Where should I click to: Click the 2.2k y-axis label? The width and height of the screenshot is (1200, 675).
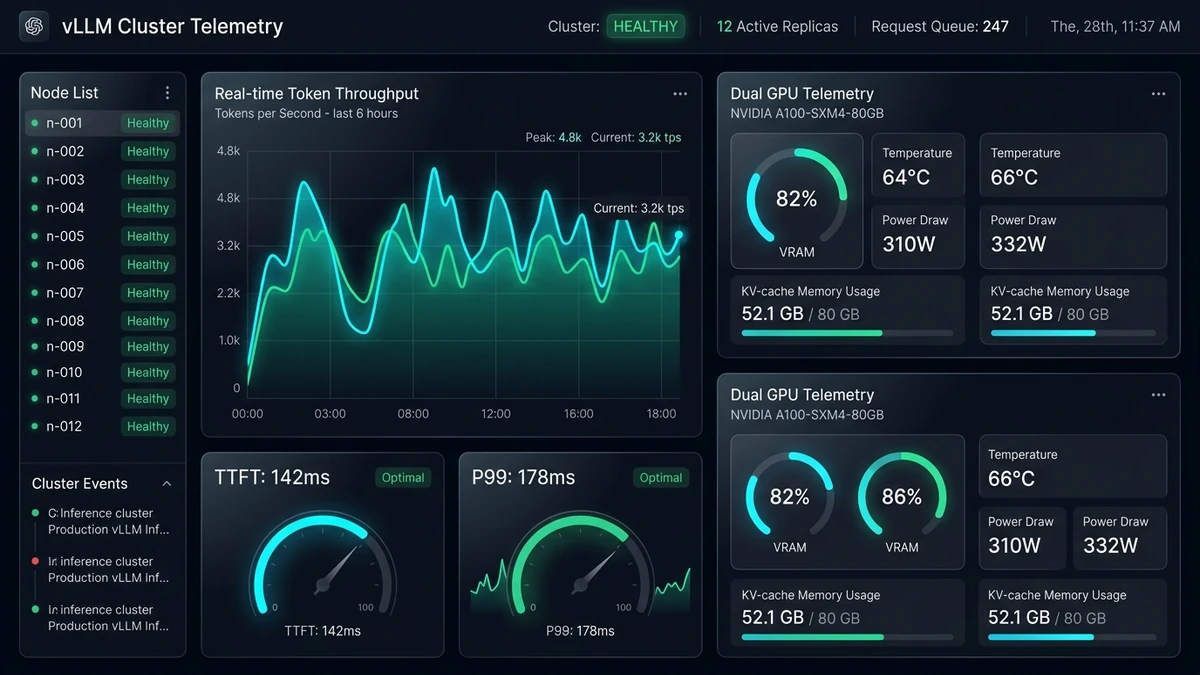coord(229,293)
